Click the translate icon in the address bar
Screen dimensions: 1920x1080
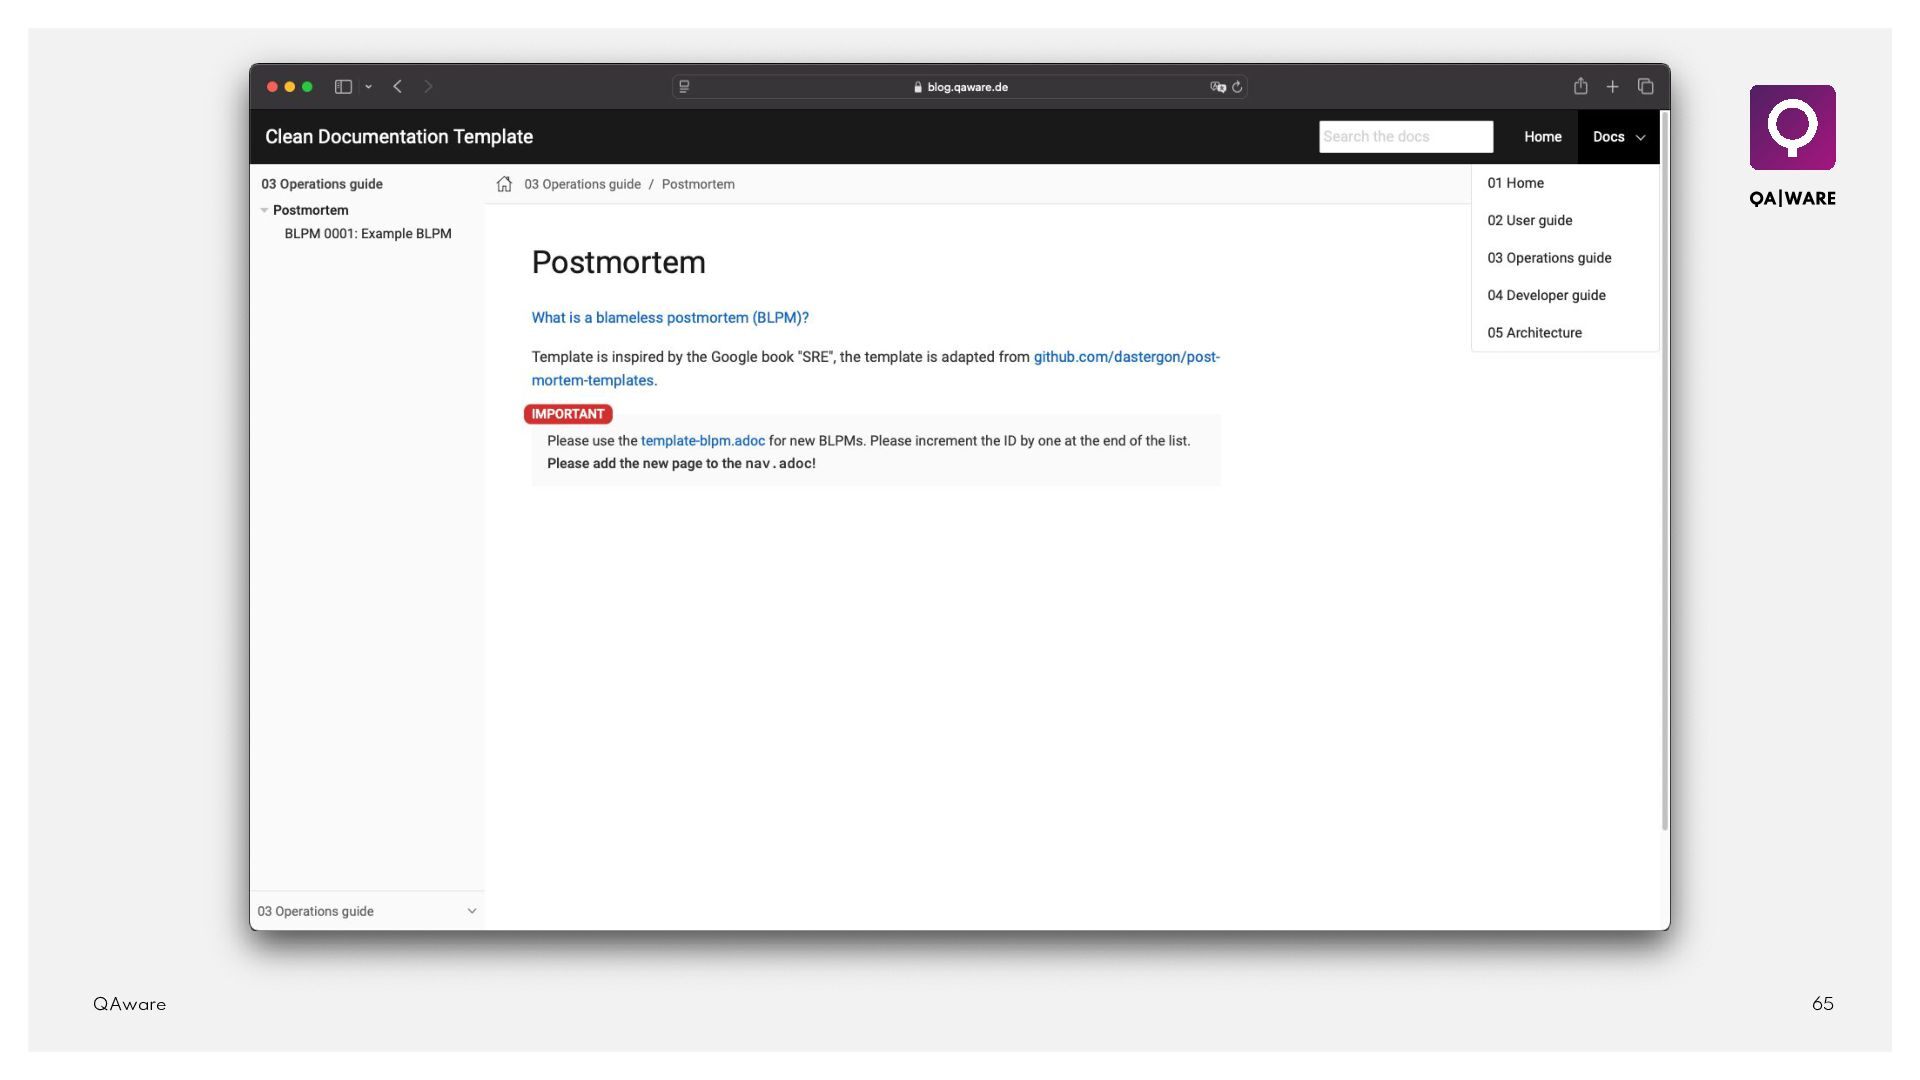pos(1217,87)
